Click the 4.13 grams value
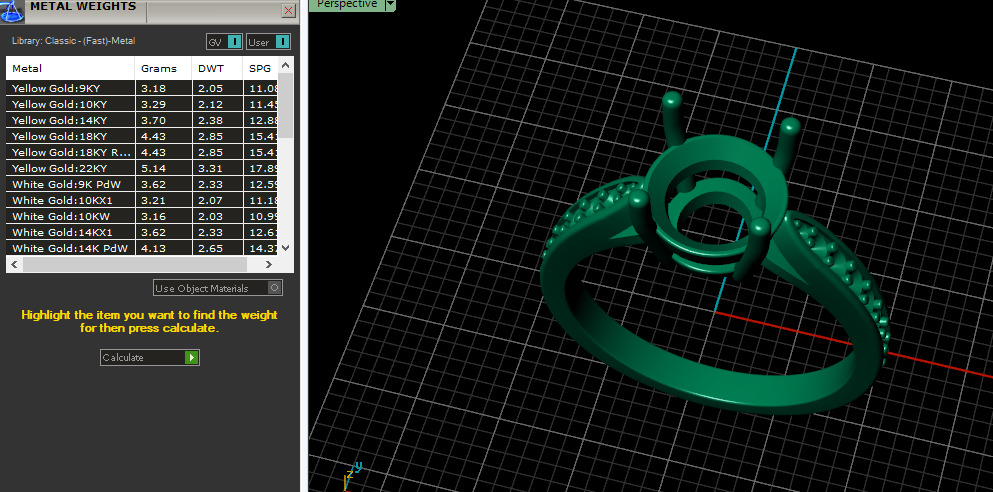The height and width of the screenshot is (492, 993). [x=151, y=248]
